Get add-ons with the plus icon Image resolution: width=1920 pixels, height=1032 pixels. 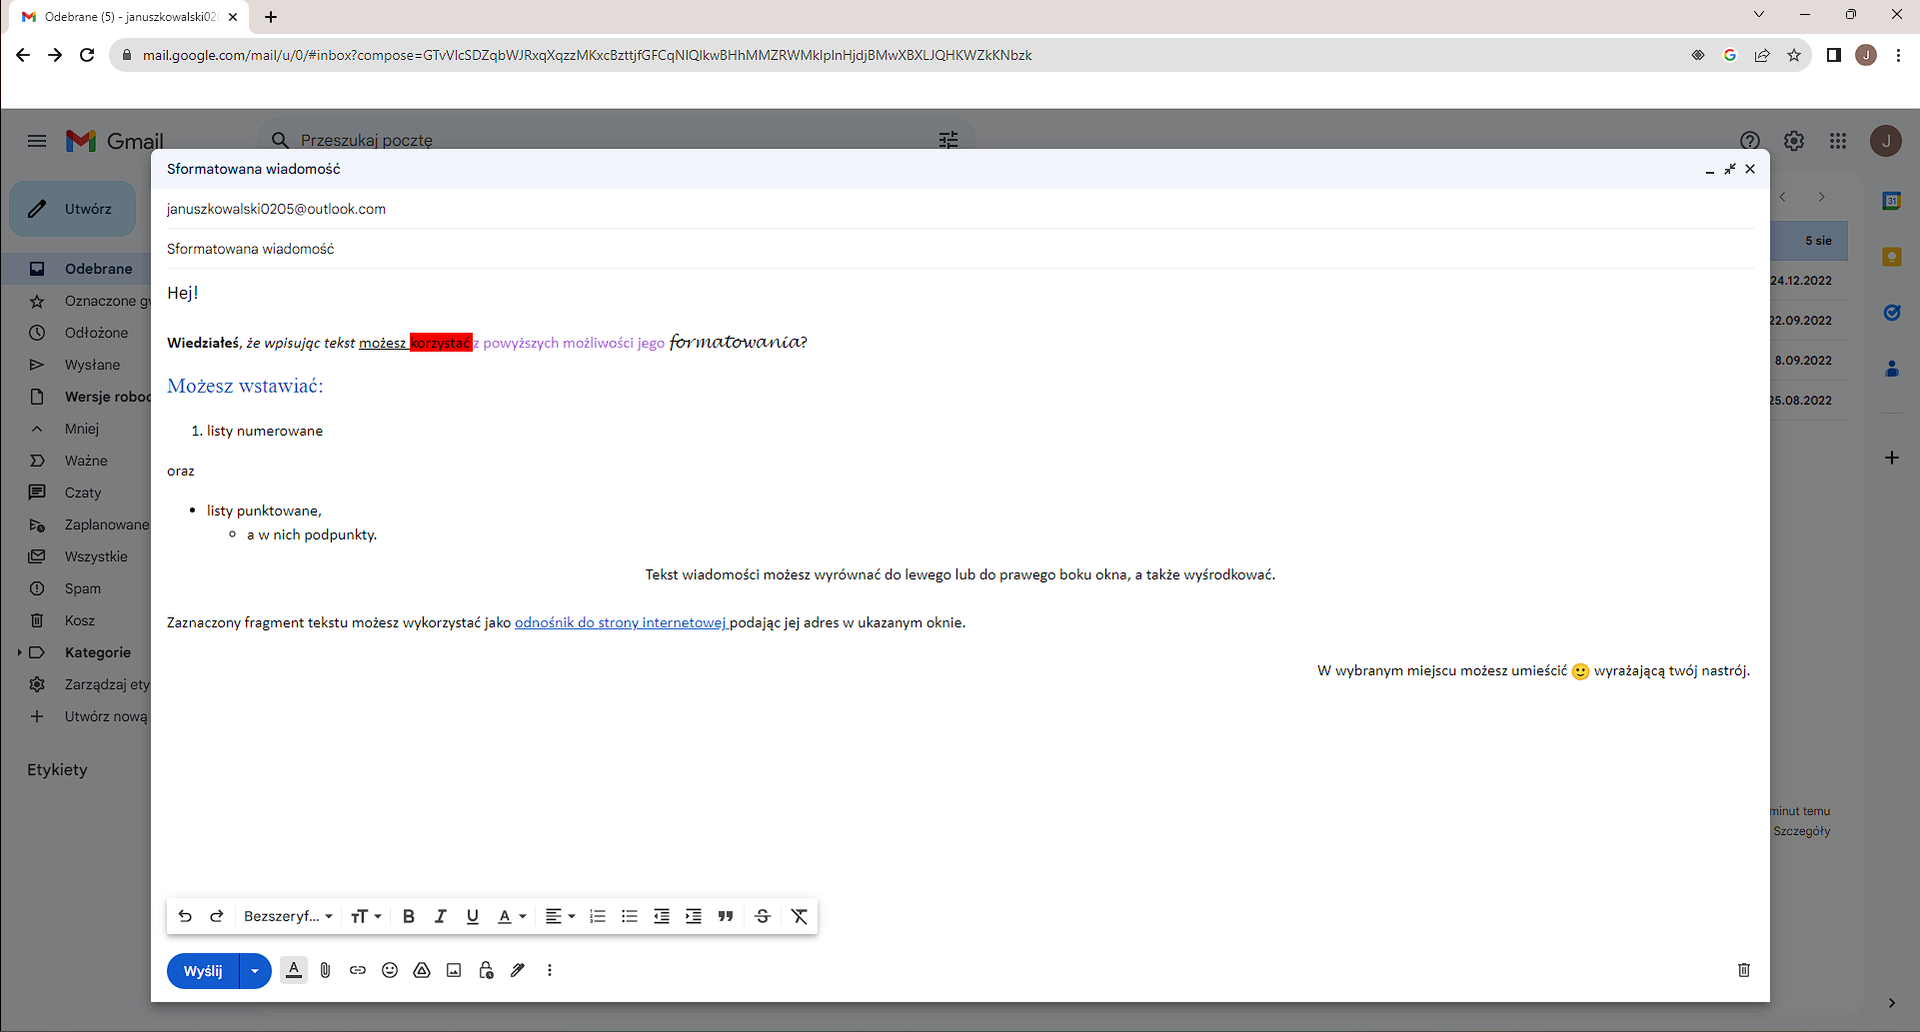[1891, 458]
